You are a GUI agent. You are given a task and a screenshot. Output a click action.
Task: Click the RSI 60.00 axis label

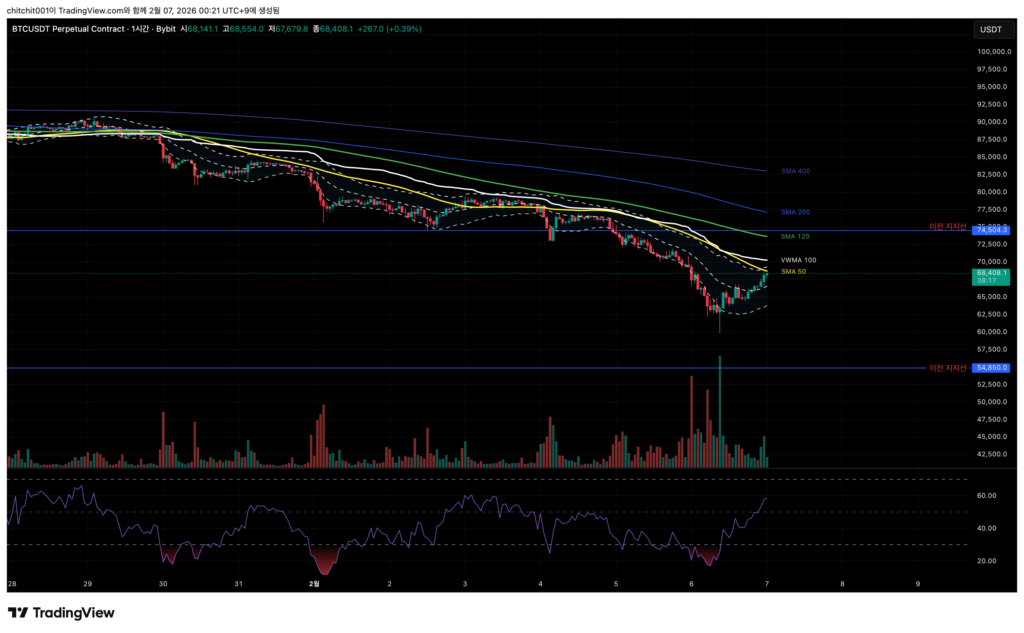tap(985, 496)
